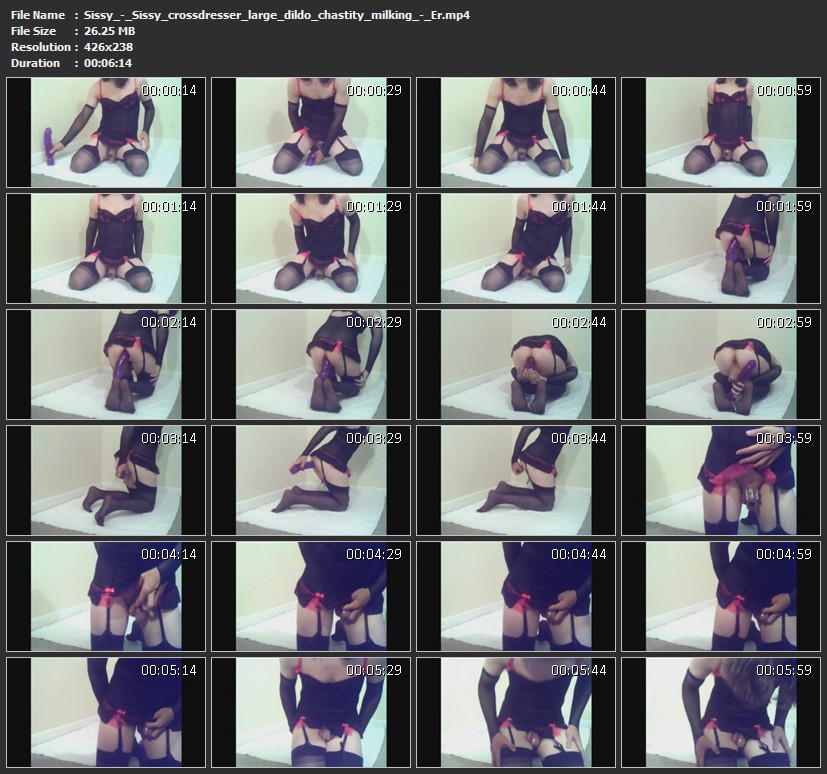This screenshot has width=827, height=774.
Task: Select the frame marked 00:04:14
Action: click(106, 596)
